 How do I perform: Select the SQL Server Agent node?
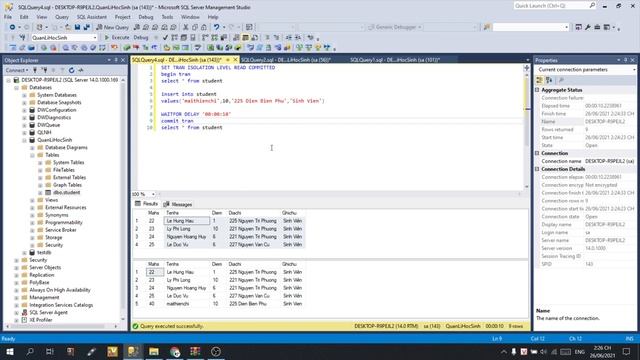click(48, 313)
